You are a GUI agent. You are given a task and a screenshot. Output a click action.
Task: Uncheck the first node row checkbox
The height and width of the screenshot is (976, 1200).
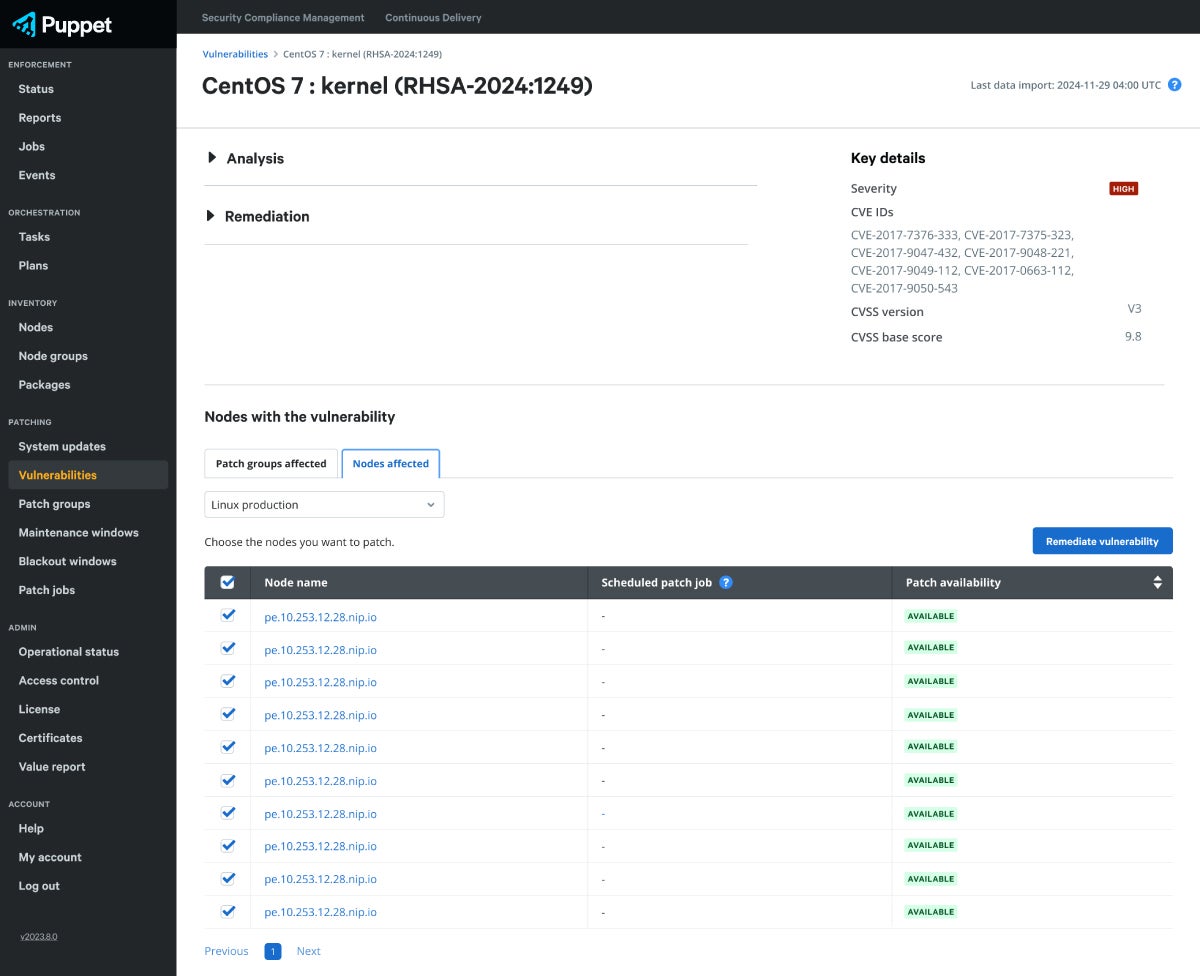click(228, 615)
